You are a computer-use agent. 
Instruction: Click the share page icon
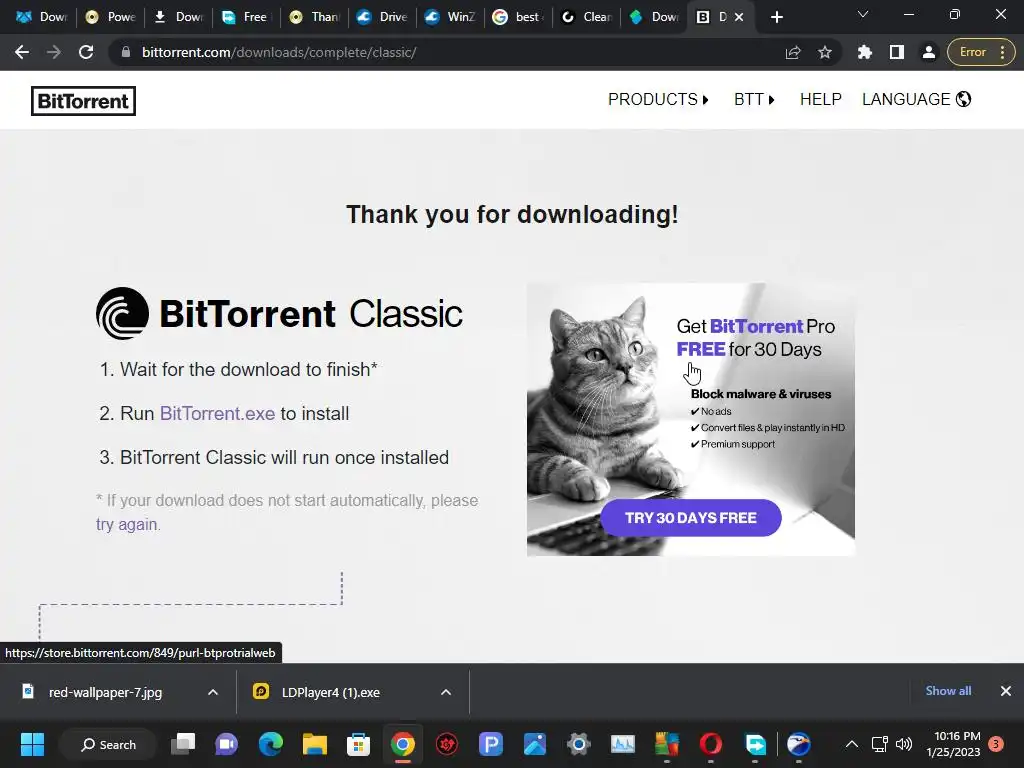(793, 52)
